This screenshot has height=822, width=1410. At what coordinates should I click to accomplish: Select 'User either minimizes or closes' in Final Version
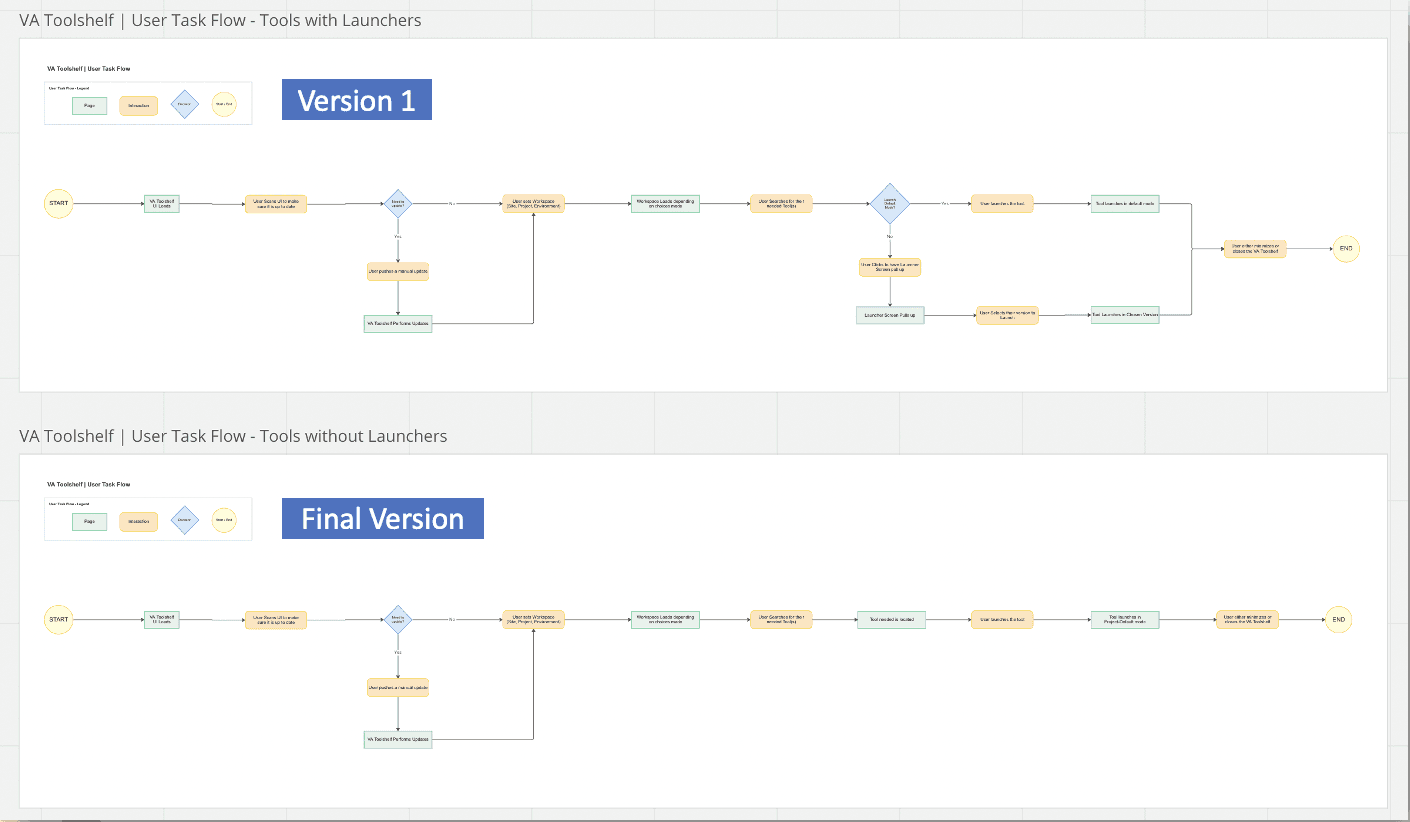tap(1247, 620)
